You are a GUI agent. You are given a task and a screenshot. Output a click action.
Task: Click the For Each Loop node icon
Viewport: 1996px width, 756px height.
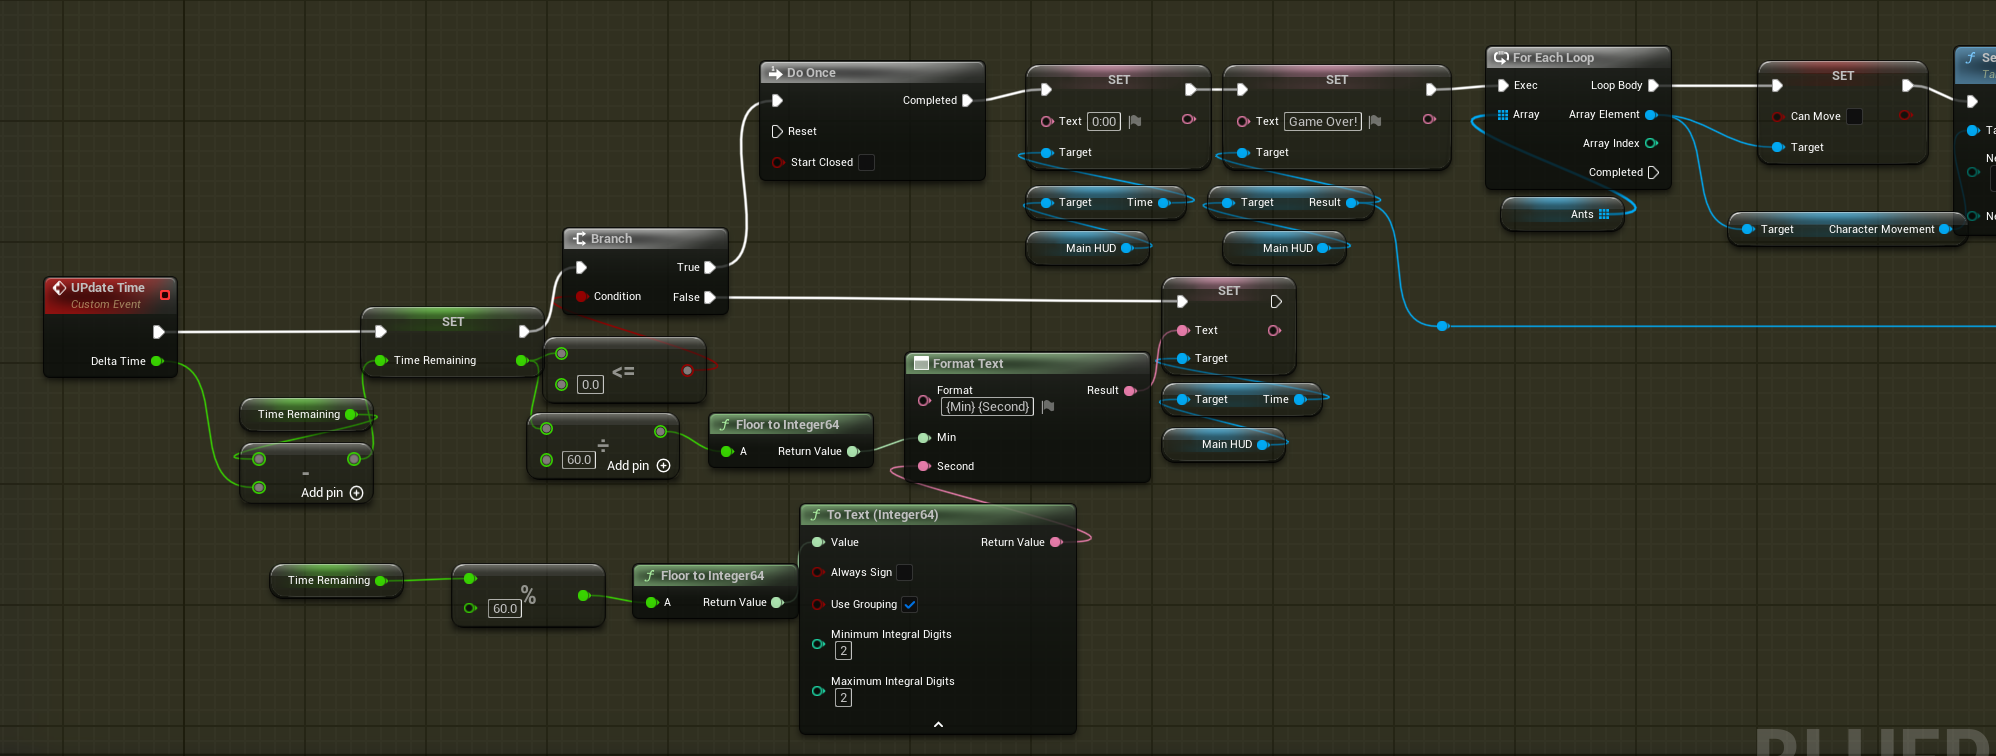tap(1501, 58)
